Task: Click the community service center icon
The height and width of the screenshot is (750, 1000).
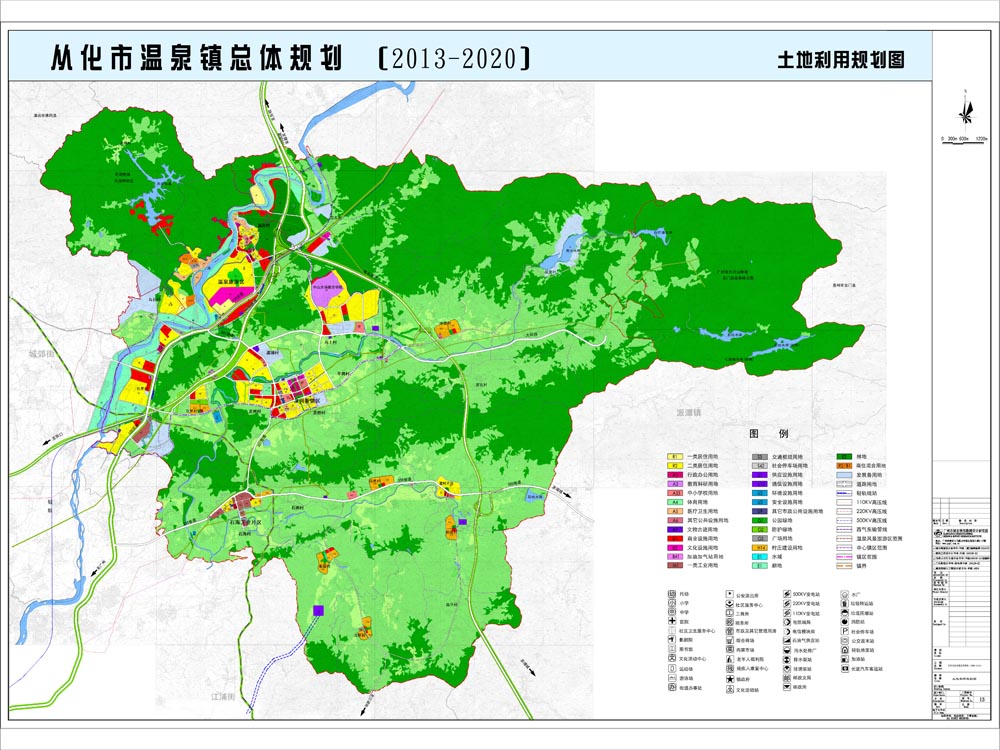Action: (730, 604)
